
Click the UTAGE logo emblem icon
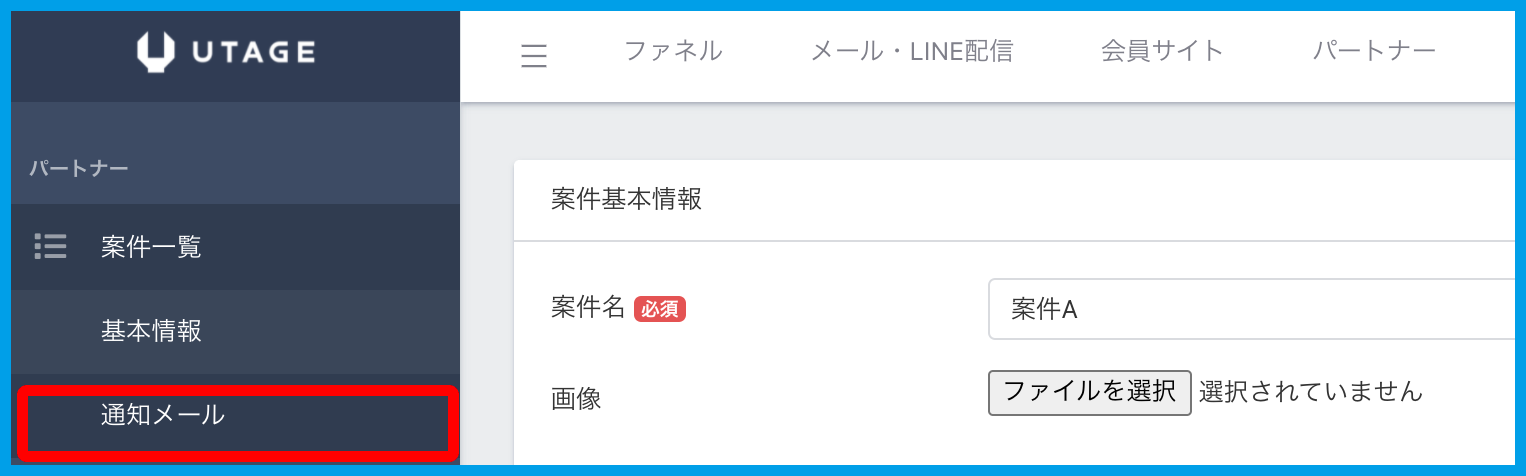coord(155,52)
